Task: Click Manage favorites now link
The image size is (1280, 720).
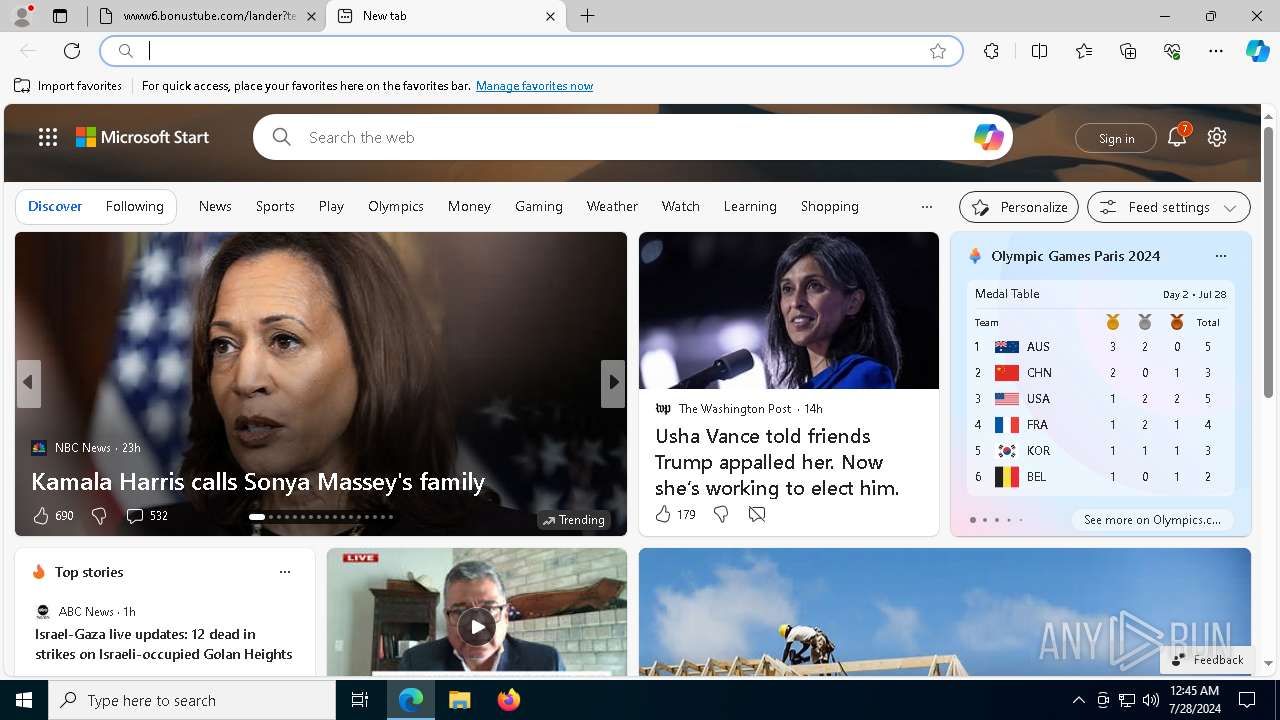Action: coord(534,86)
